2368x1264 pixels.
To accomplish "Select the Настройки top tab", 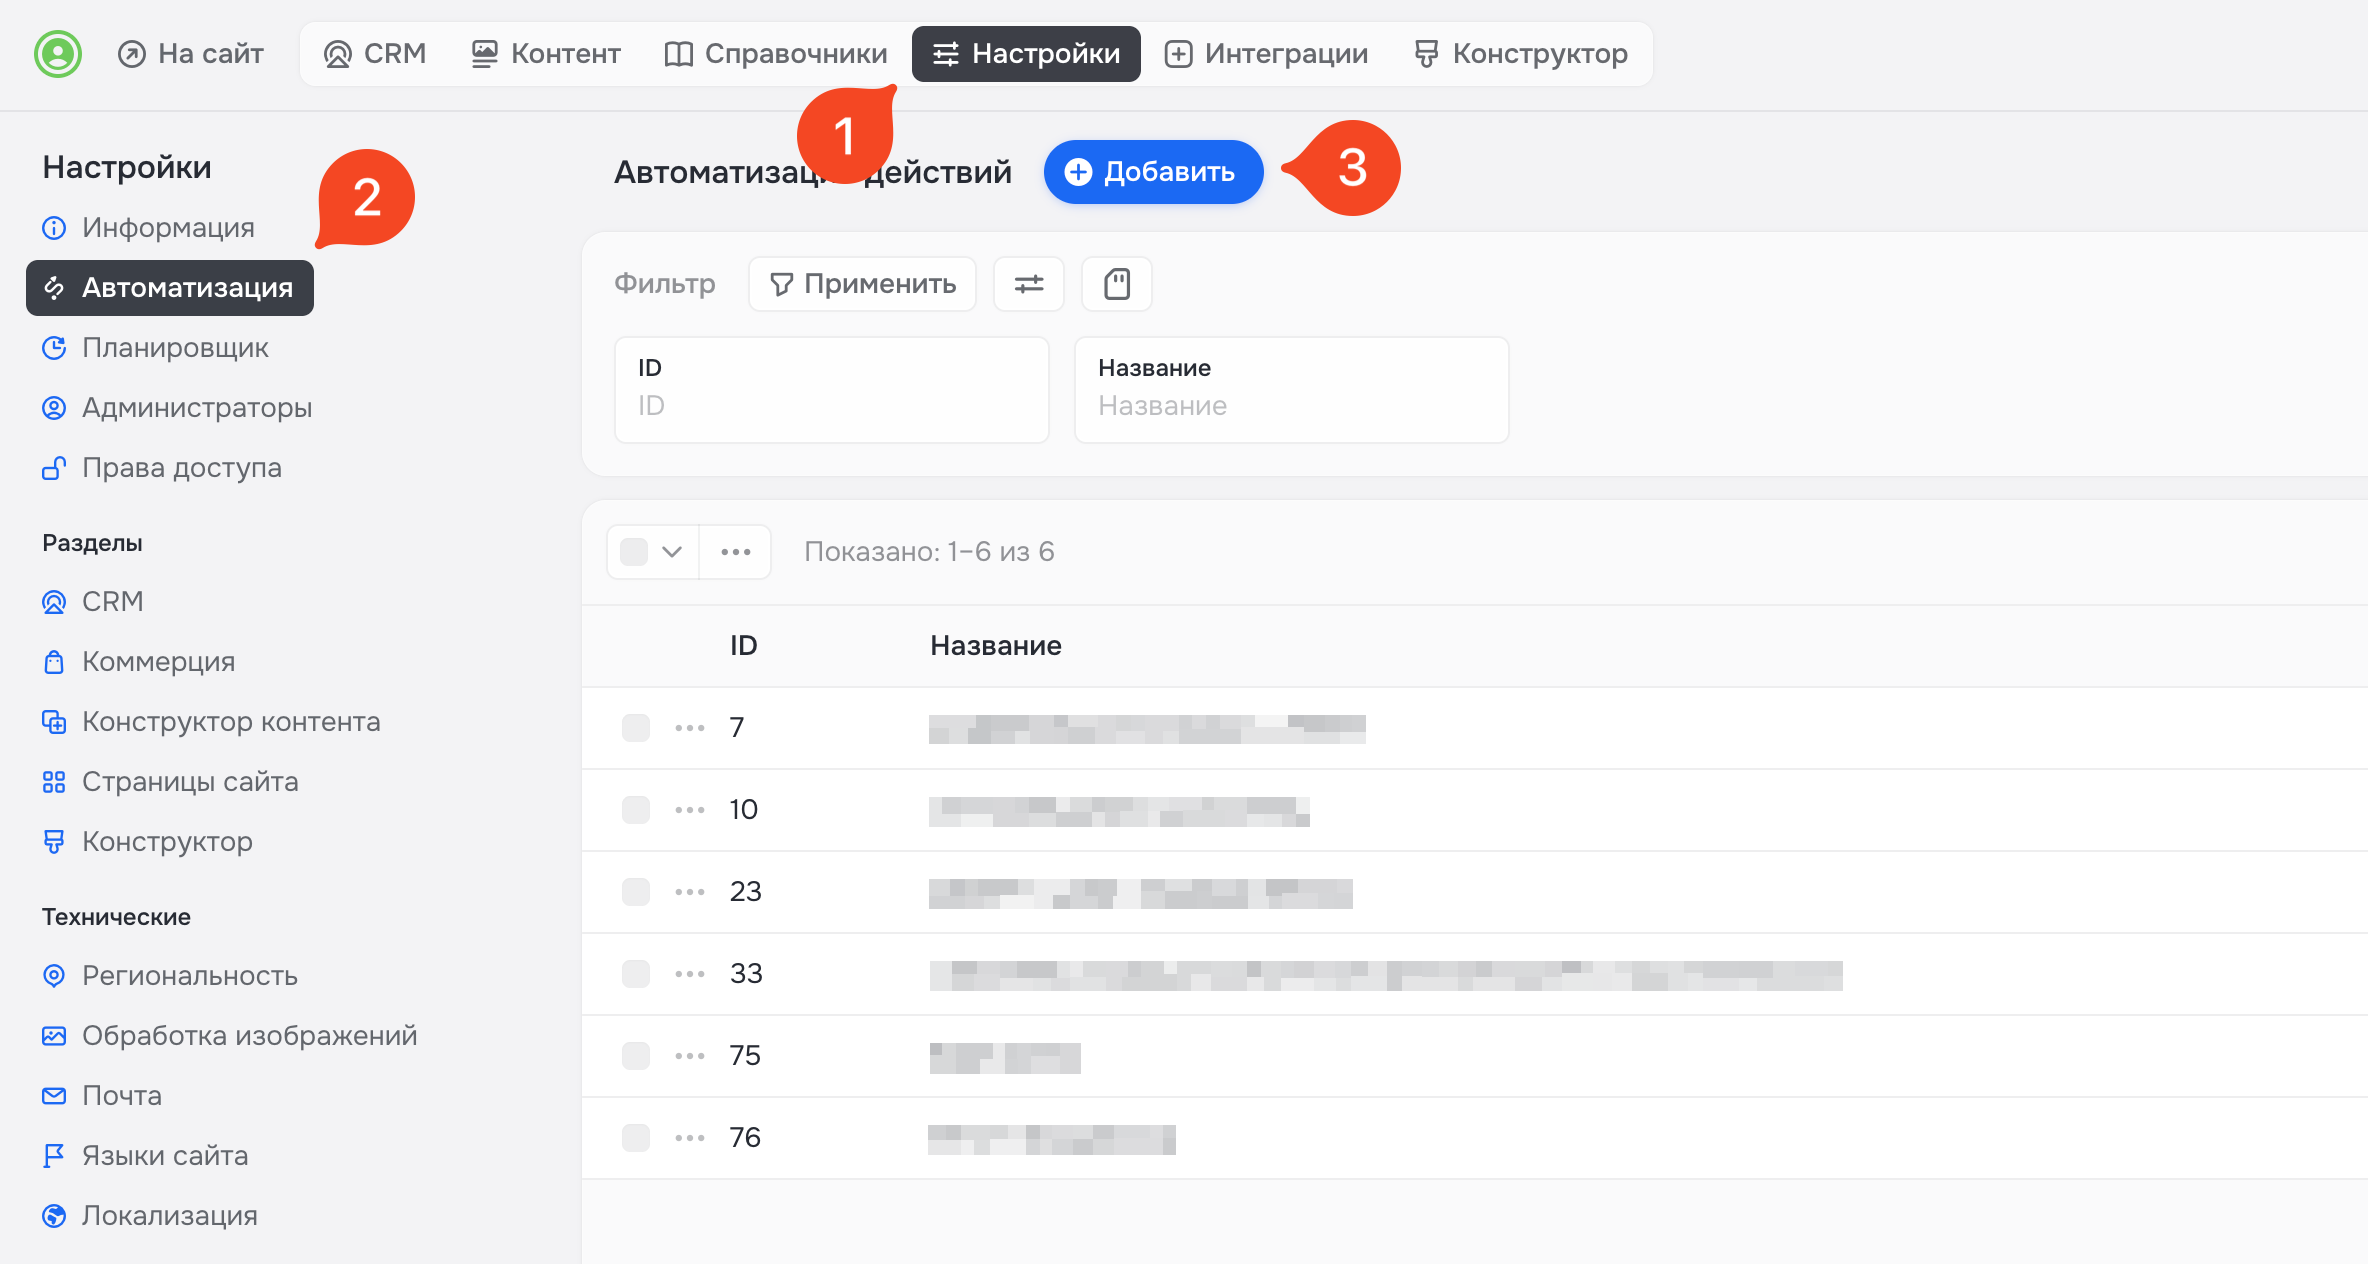I will [1026, 54].
